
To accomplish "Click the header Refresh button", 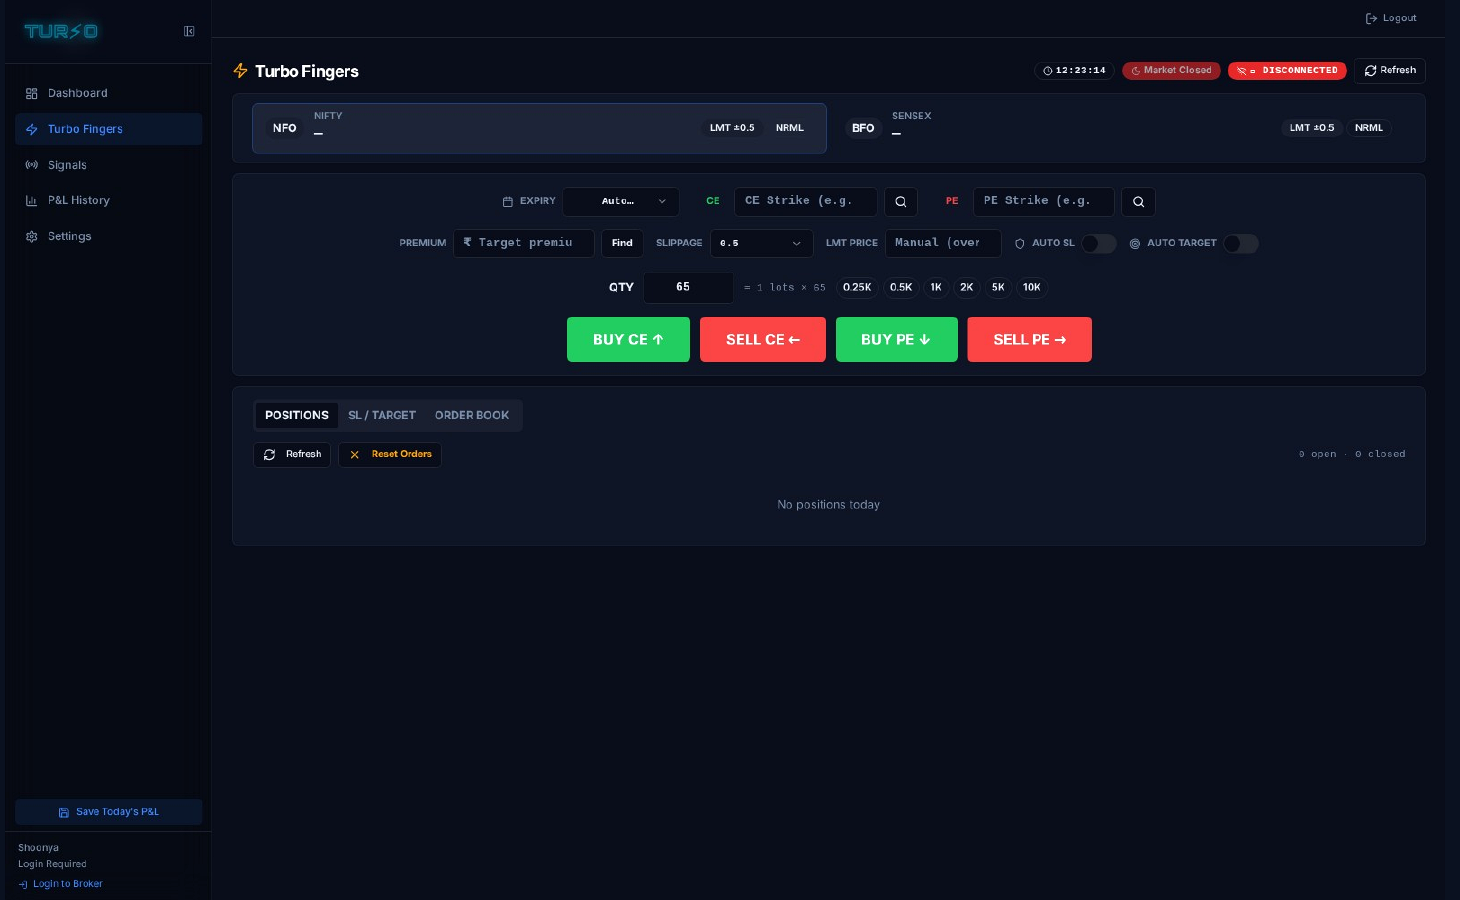I will pos(1390,71).
